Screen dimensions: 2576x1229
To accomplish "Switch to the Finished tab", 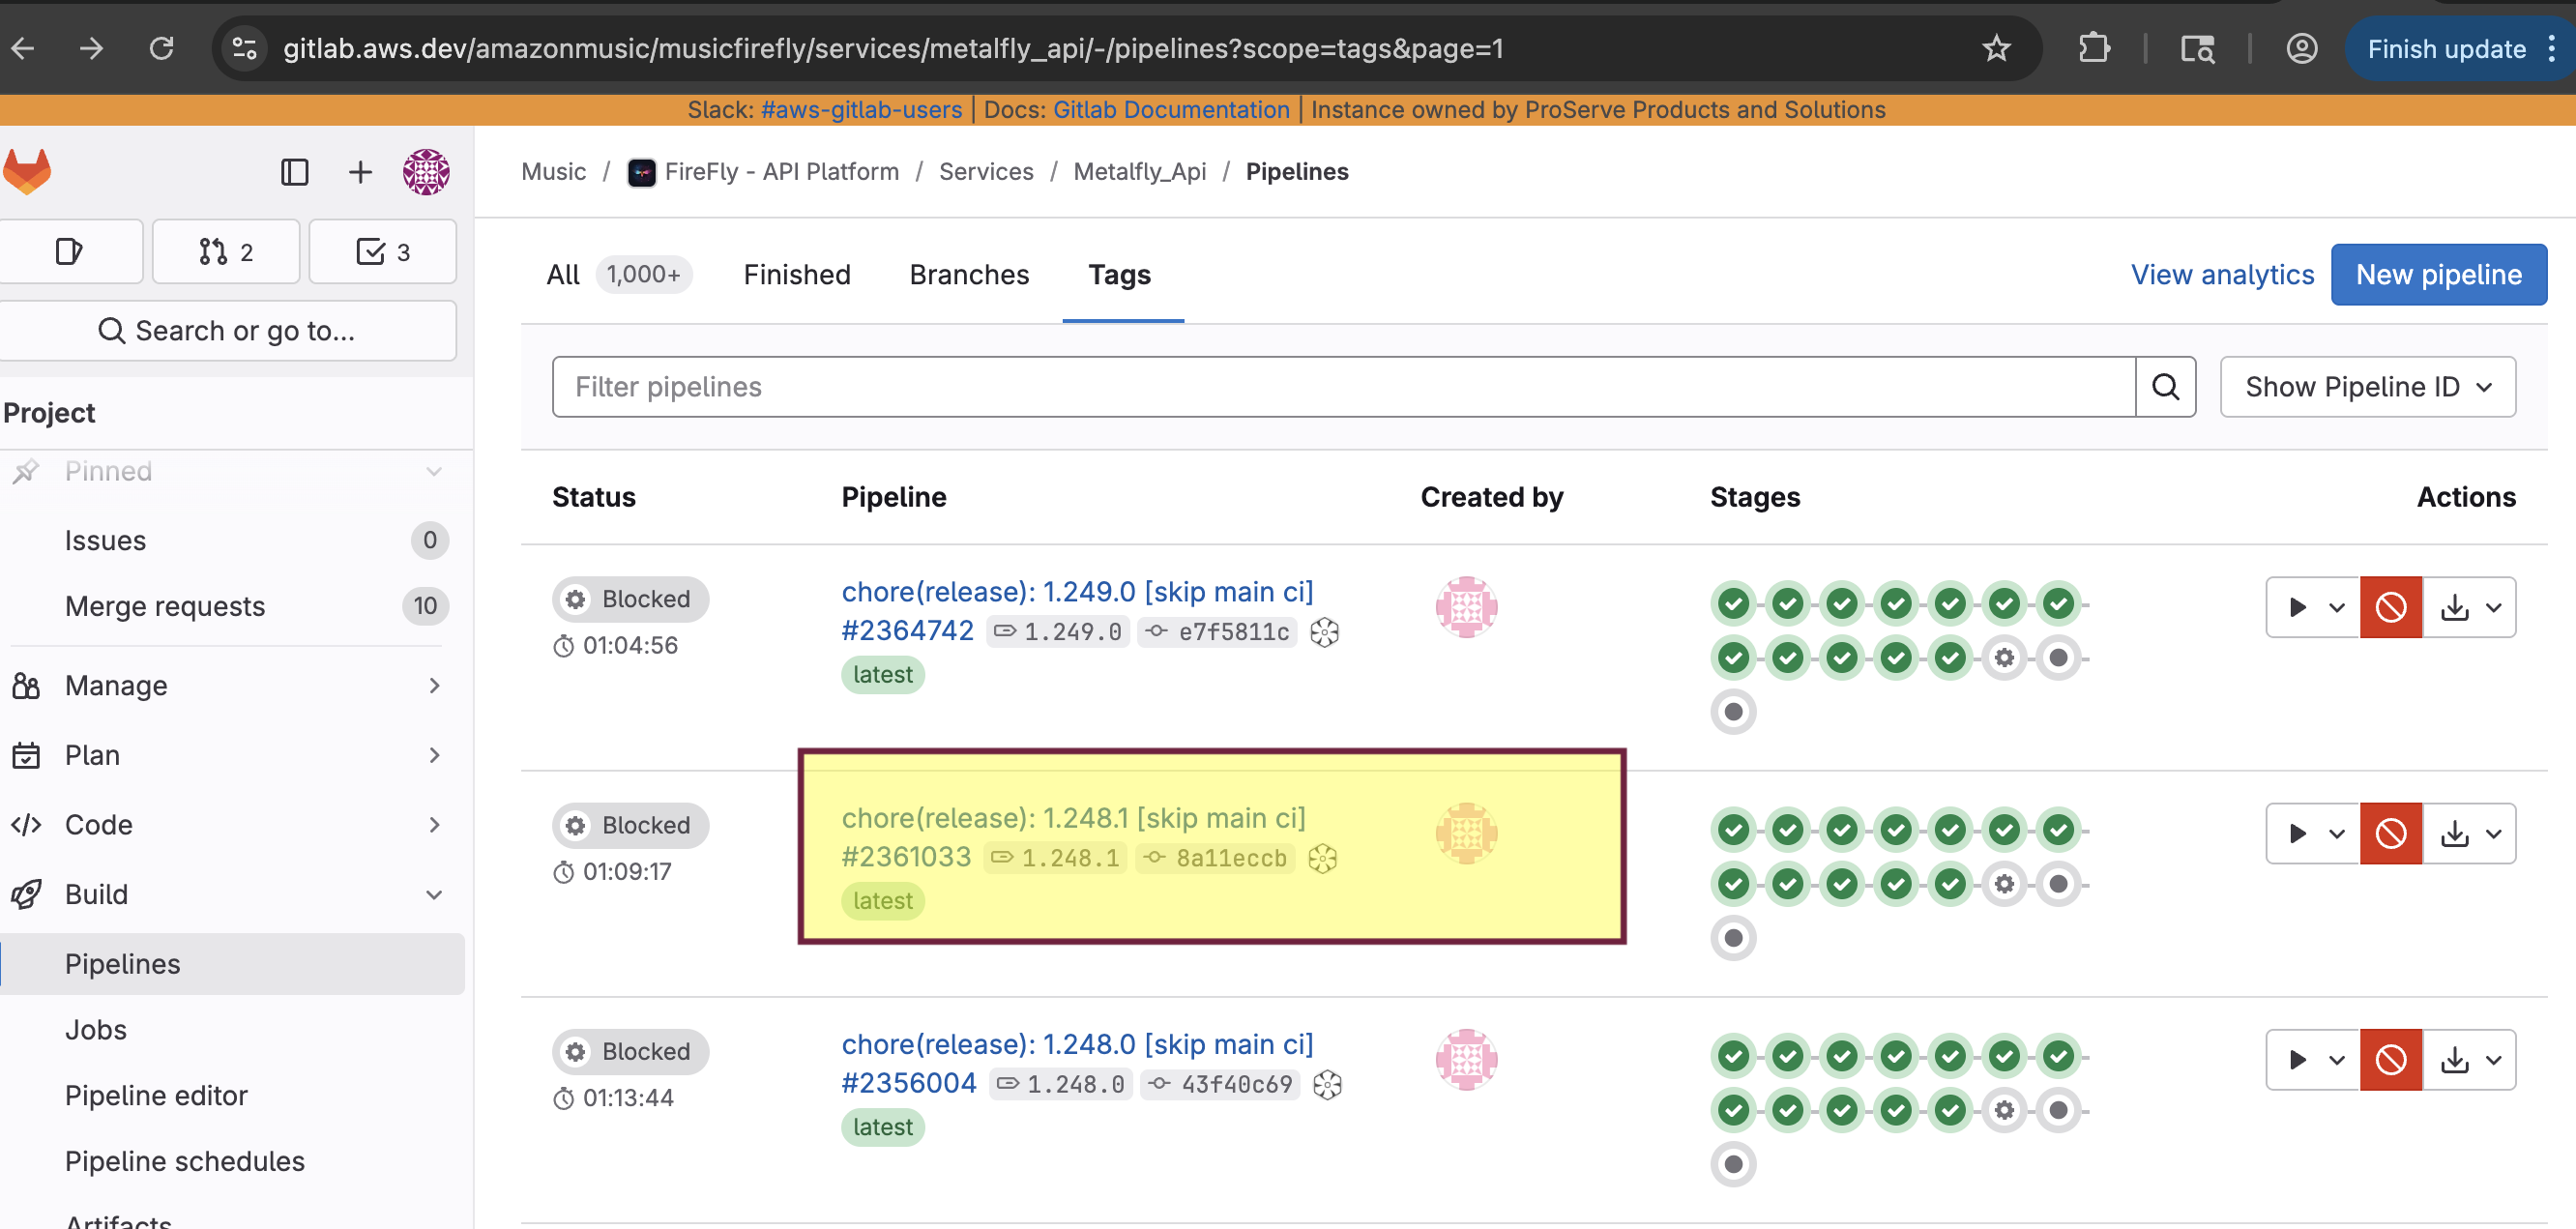I will tap(796, 274).
